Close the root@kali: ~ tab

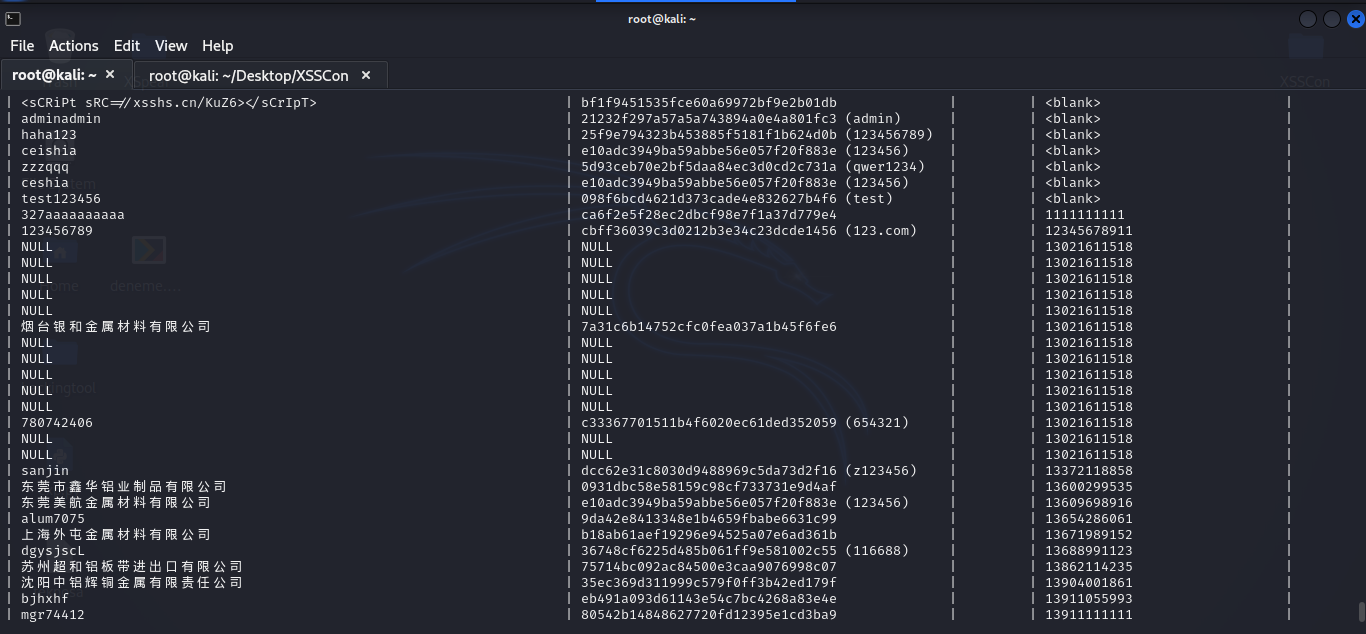[x=110, y=75]
